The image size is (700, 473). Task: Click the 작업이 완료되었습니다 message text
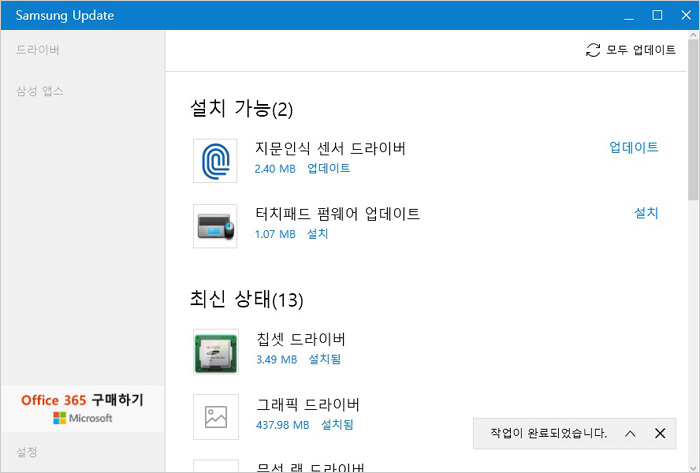[549, 433]
